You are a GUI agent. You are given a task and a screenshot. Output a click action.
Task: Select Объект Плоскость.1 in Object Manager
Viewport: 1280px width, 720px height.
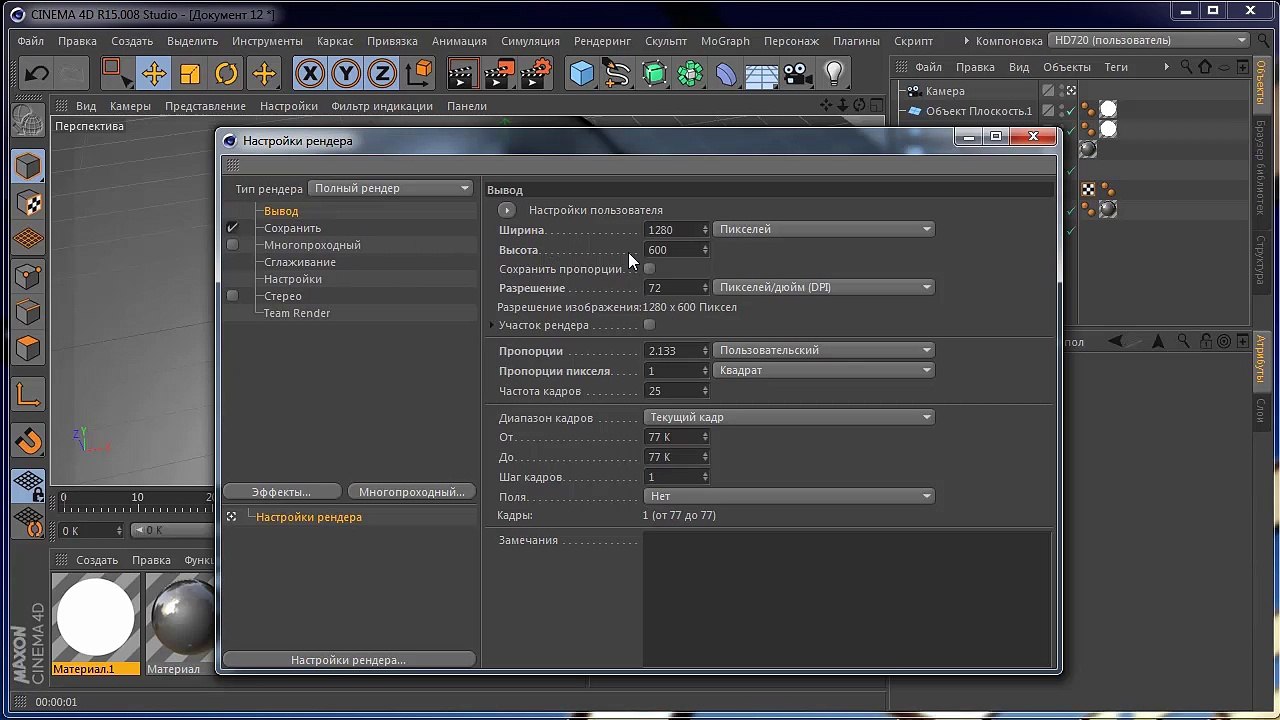pyautogui.click(x=978, y=111)
